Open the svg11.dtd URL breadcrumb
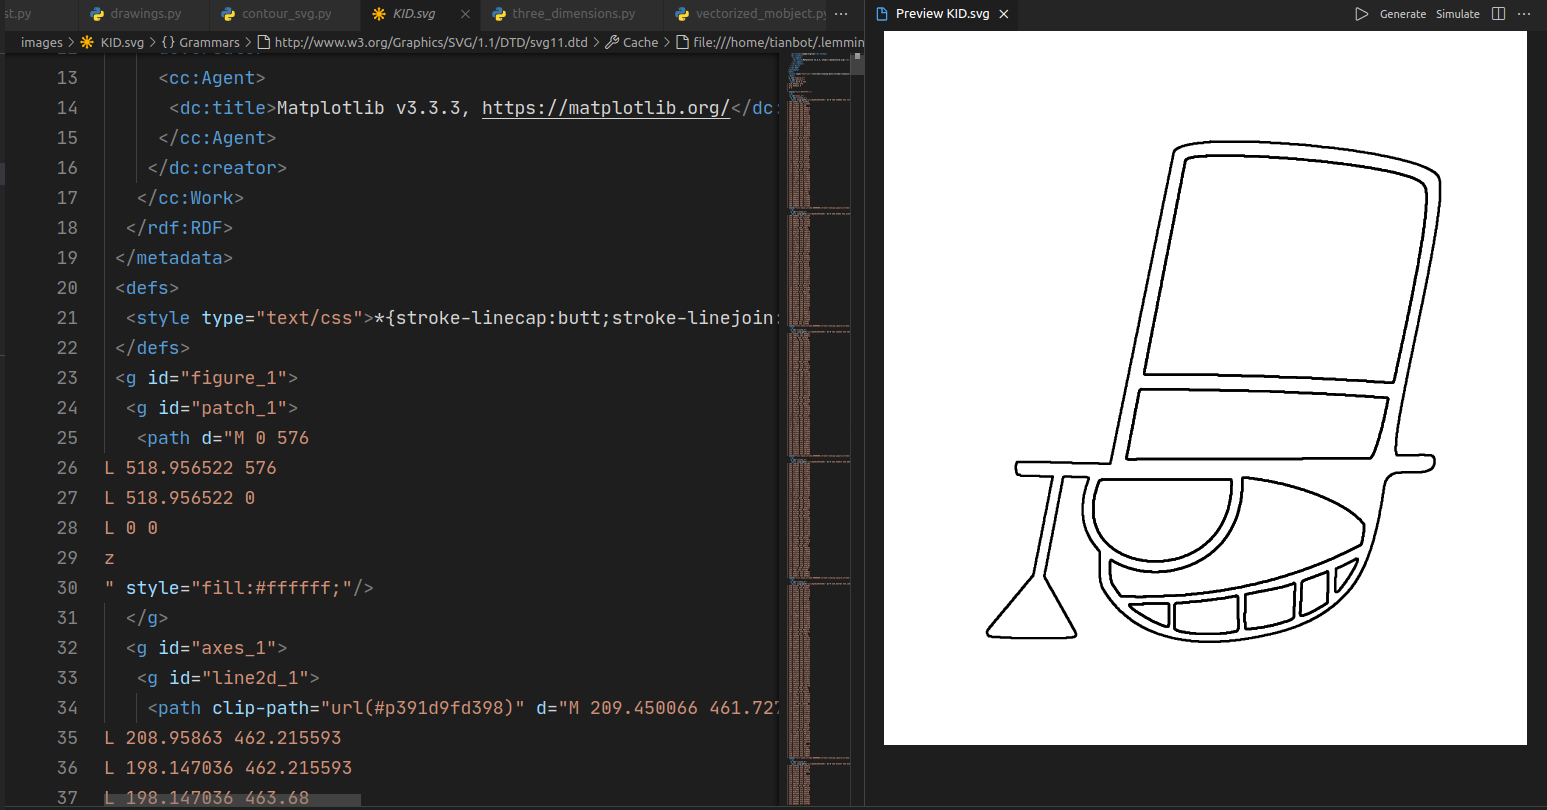 coord(431,42)
